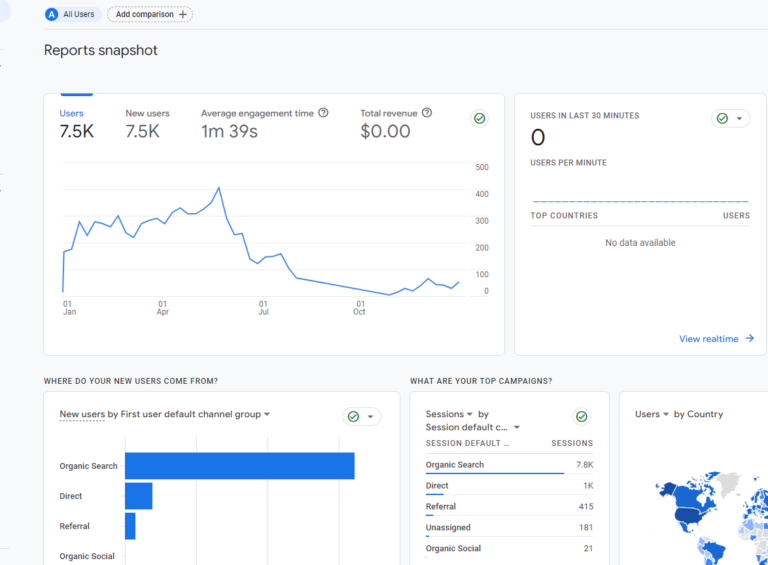
Task: Click the Direct bar in channel chart
Action: tap(139, 496)
